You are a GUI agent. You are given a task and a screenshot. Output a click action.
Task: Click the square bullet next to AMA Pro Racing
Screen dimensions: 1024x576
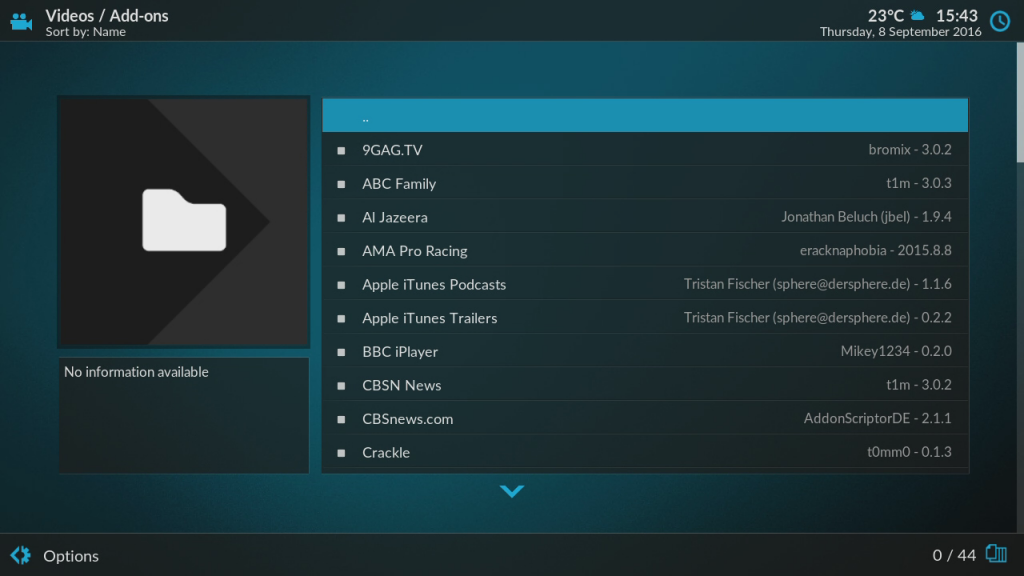(341, 252)
